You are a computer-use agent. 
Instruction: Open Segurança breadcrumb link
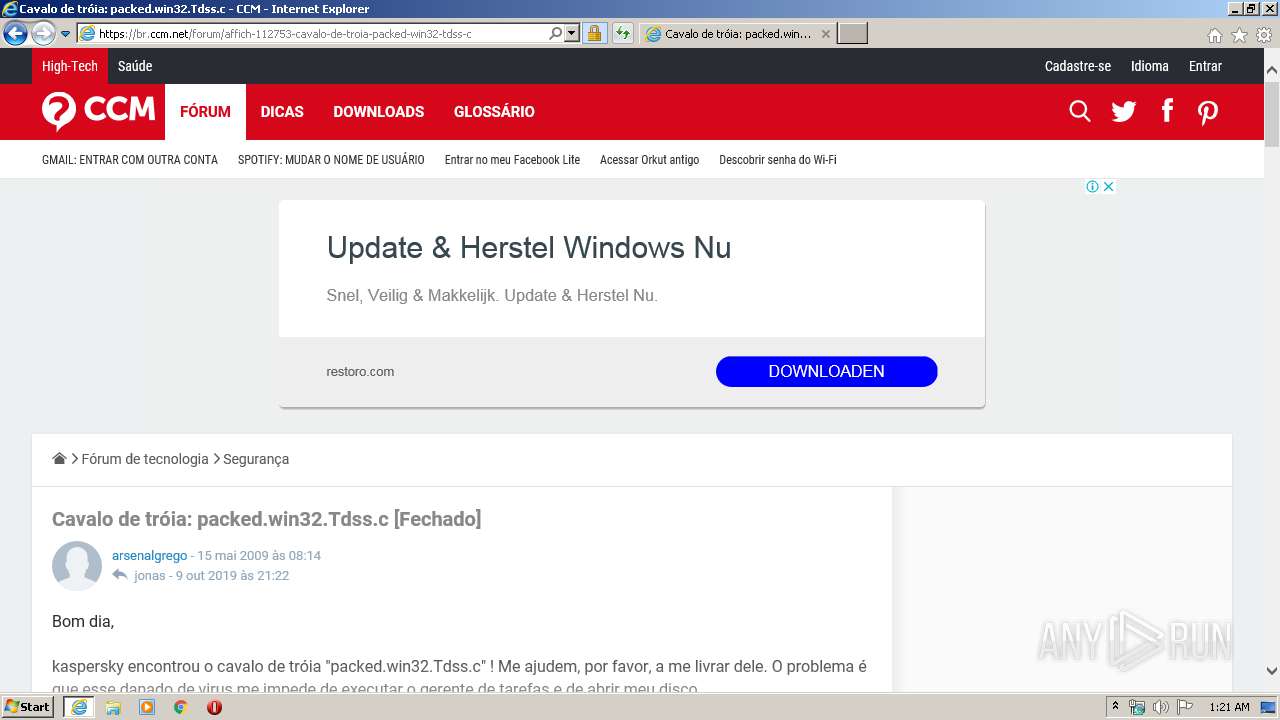[x=256, y=459]
